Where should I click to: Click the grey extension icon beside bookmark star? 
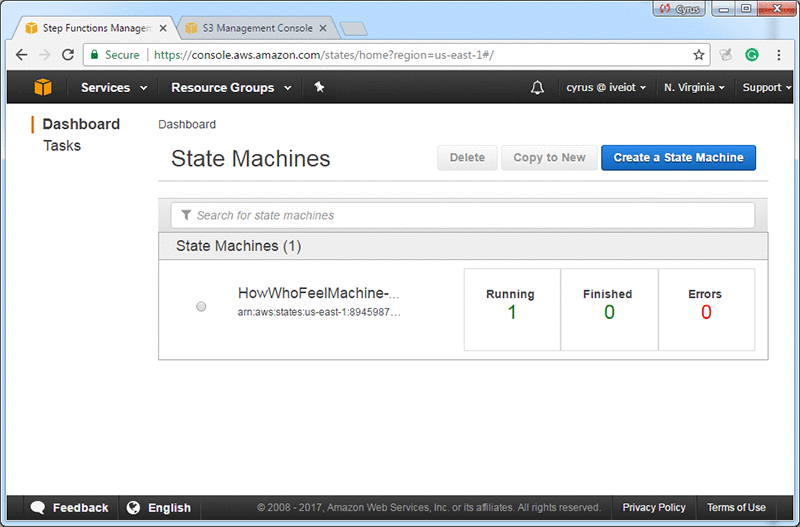(x=726, y=55)
